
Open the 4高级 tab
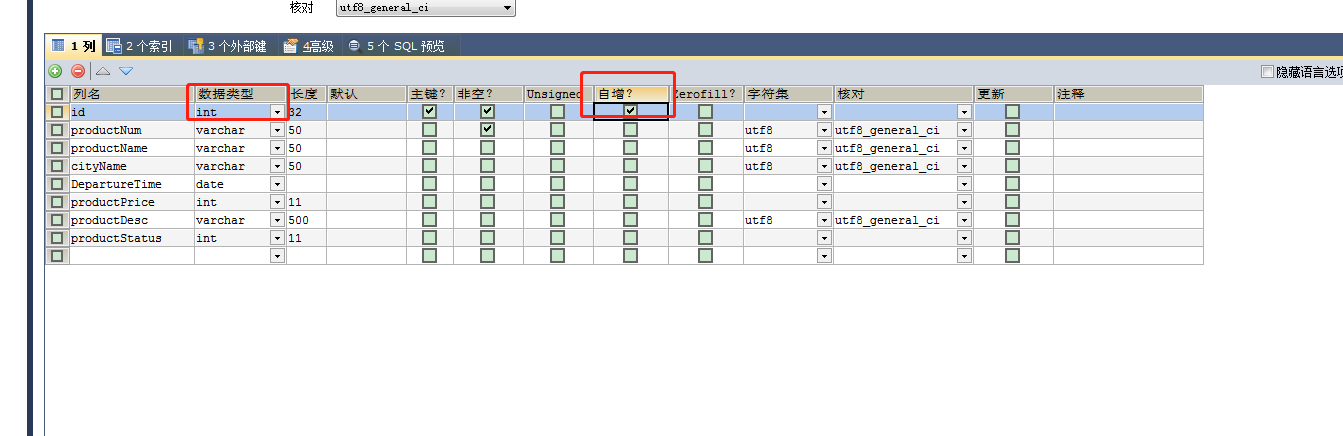click(308, 46)
